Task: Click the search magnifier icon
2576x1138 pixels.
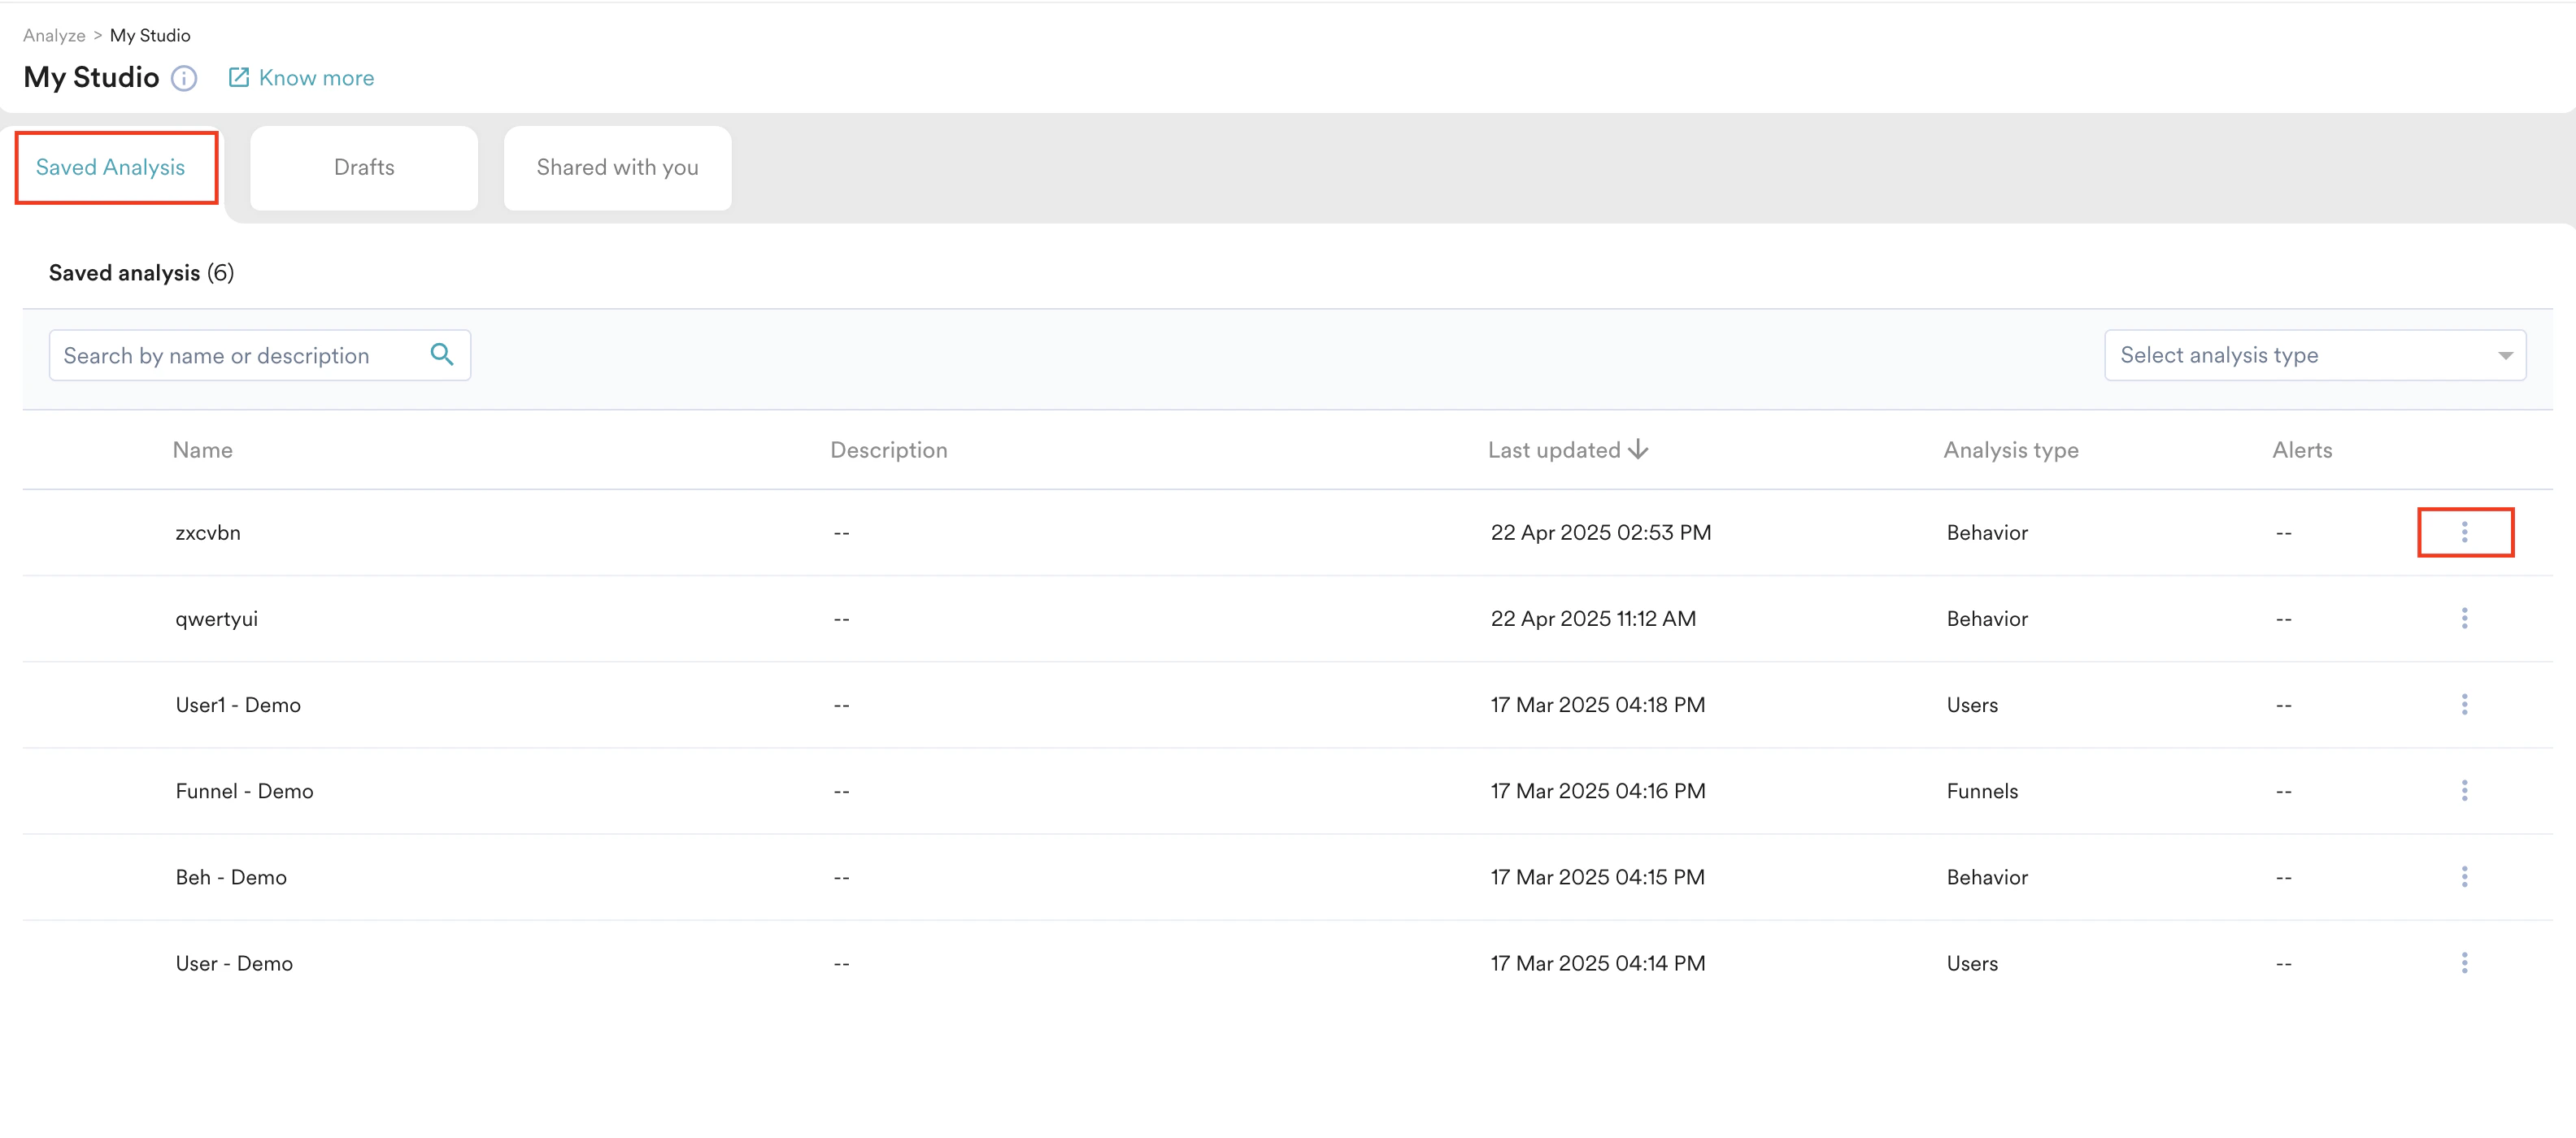Action: pyautogui.click(x=441, y=355)
